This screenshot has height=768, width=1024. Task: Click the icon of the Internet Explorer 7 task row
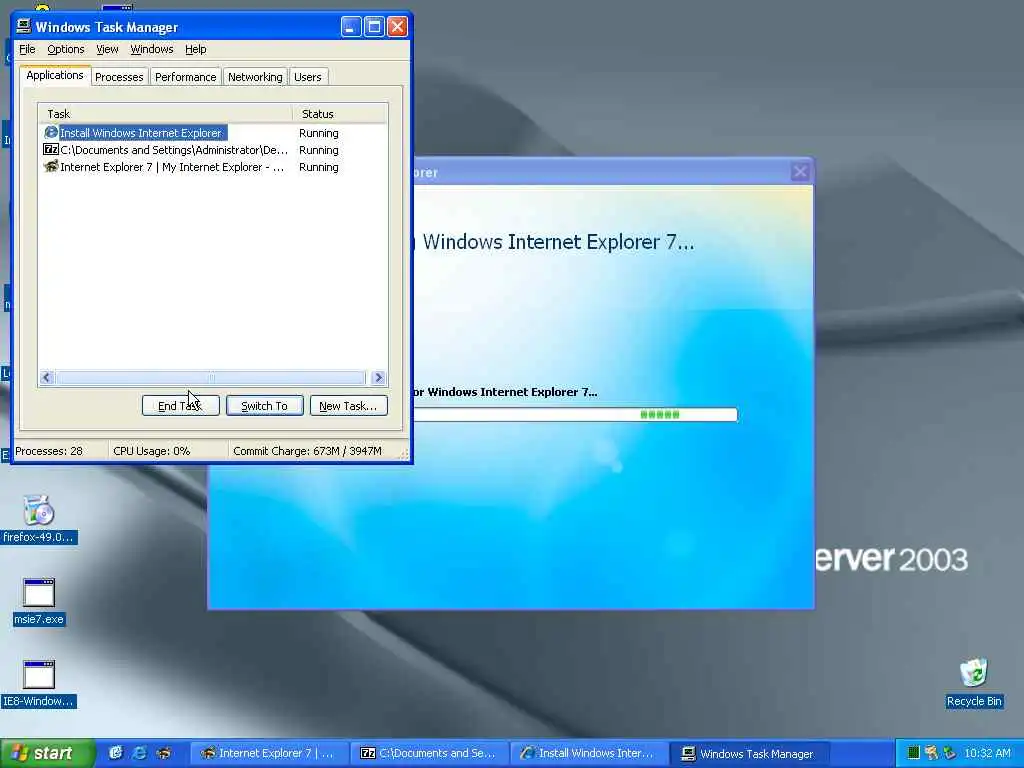point(51,167)
